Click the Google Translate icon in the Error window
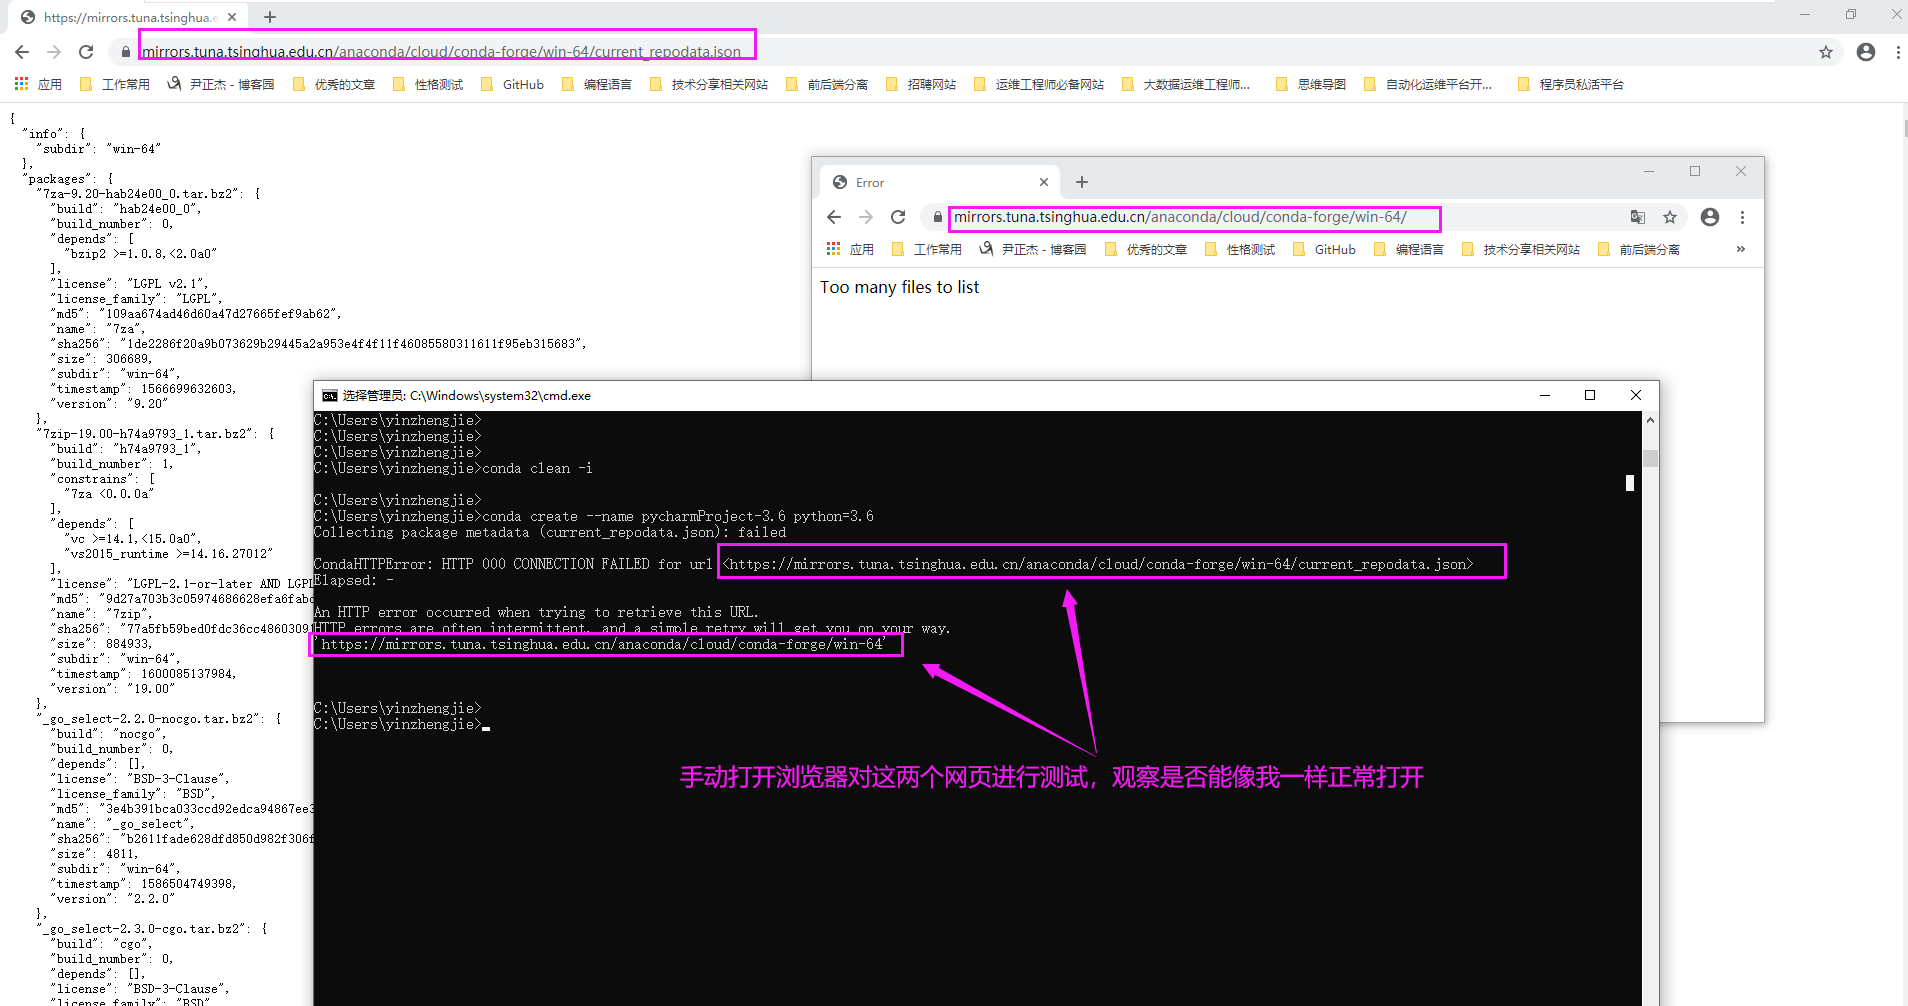This screenshot has width=1908, height=1006. [x=1636, y=217]
